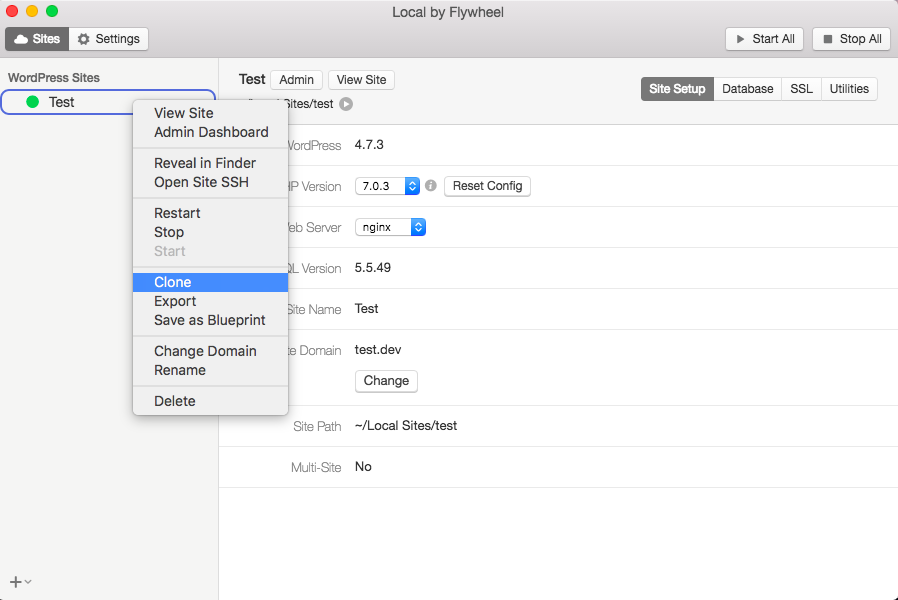Choose View Site from the context menu

[210, 113]
